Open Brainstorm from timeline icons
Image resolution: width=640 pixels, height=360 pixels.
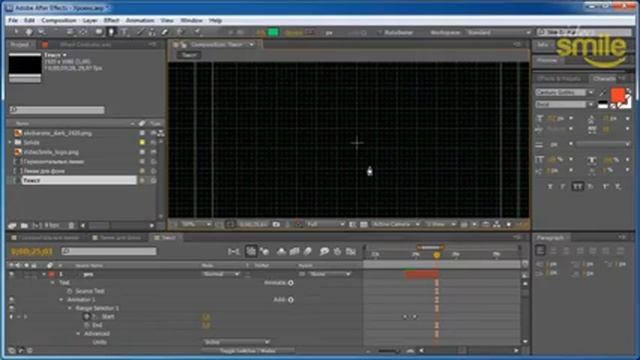(x=324, y=251)
